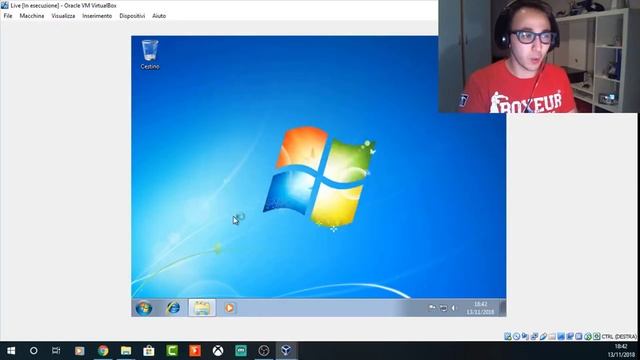Launch Internet Explorer in the guest taskbar
This screenshot has width=640, height=360.
[173, 308]
